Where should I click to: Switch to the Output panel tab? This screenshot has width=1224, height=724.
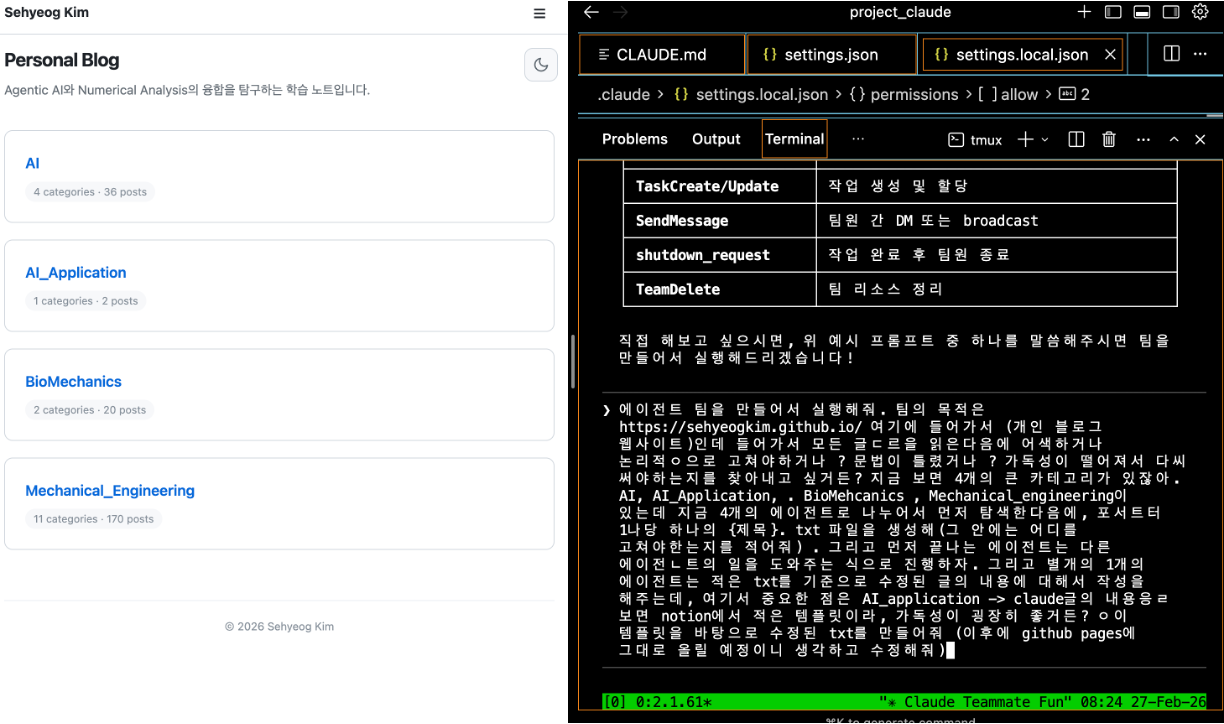point(716,139)
